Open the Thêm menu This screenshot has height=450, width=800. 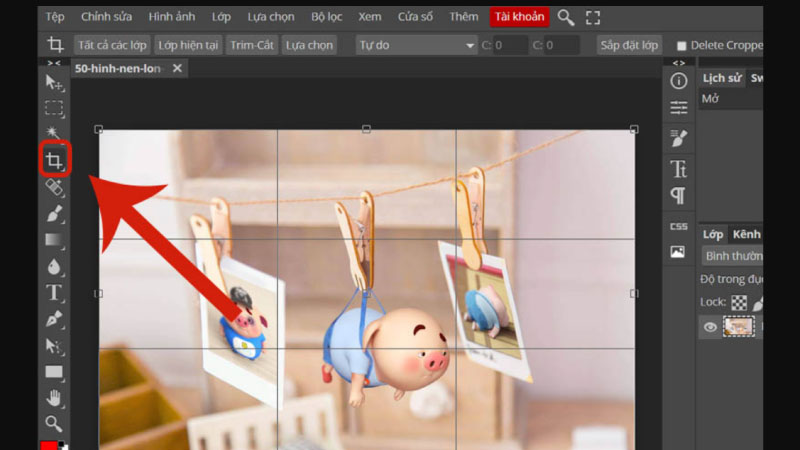[464, 17]
